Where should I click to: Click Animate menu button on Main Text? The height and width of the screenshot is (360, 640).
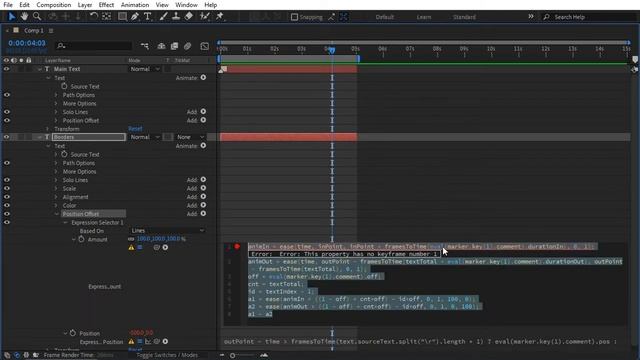[203, 78]
